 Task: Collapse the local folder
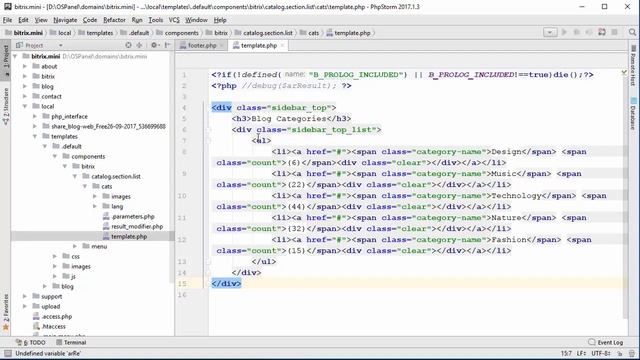click(24, 106)
